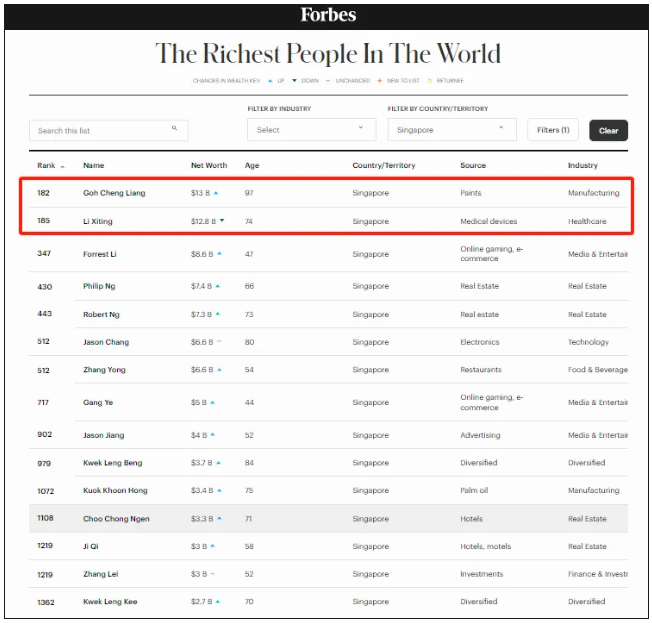The height and width of the screenshot is (623, 652).
Task: Click up arrow beside $7.4 B
Action: [218, 286]
